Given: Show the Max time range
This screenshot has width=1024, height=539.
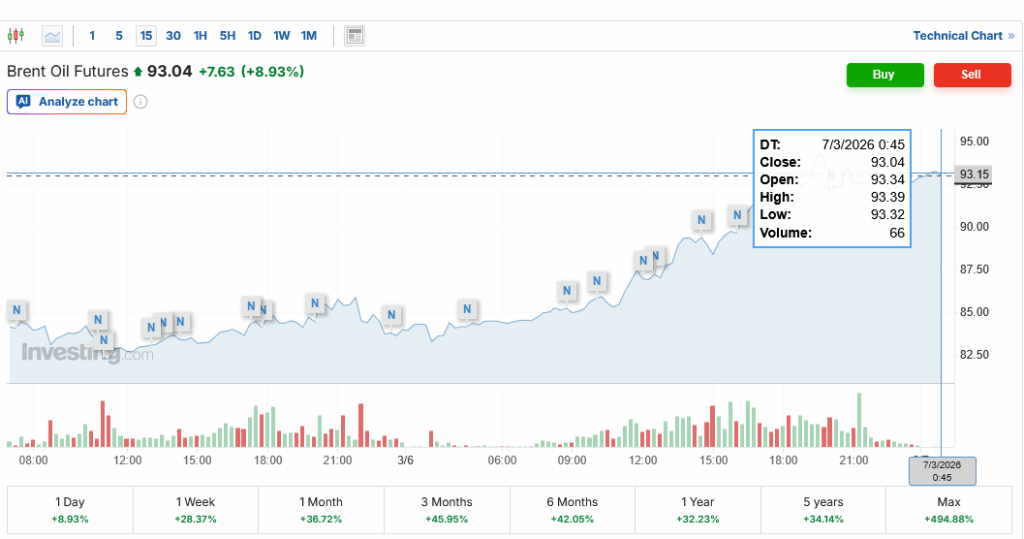Looking at the screenshot, I should pyautogui.click(x=948, y=510).
